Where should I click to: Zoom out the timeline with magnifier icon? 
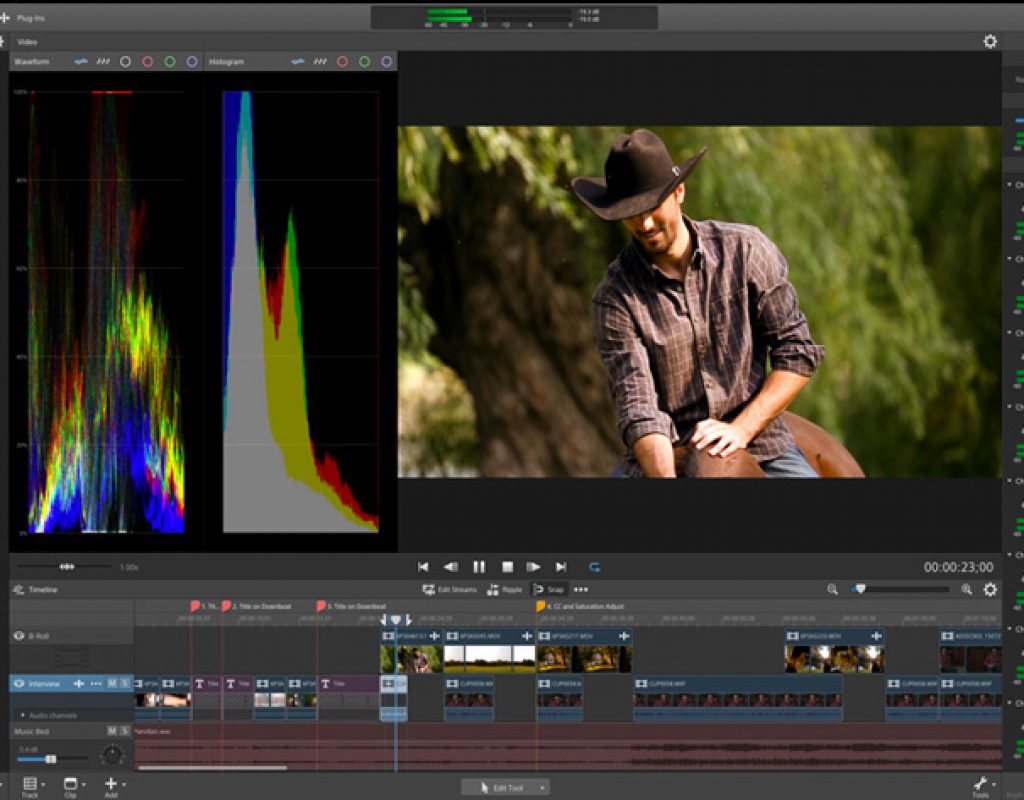click(833, 590)
